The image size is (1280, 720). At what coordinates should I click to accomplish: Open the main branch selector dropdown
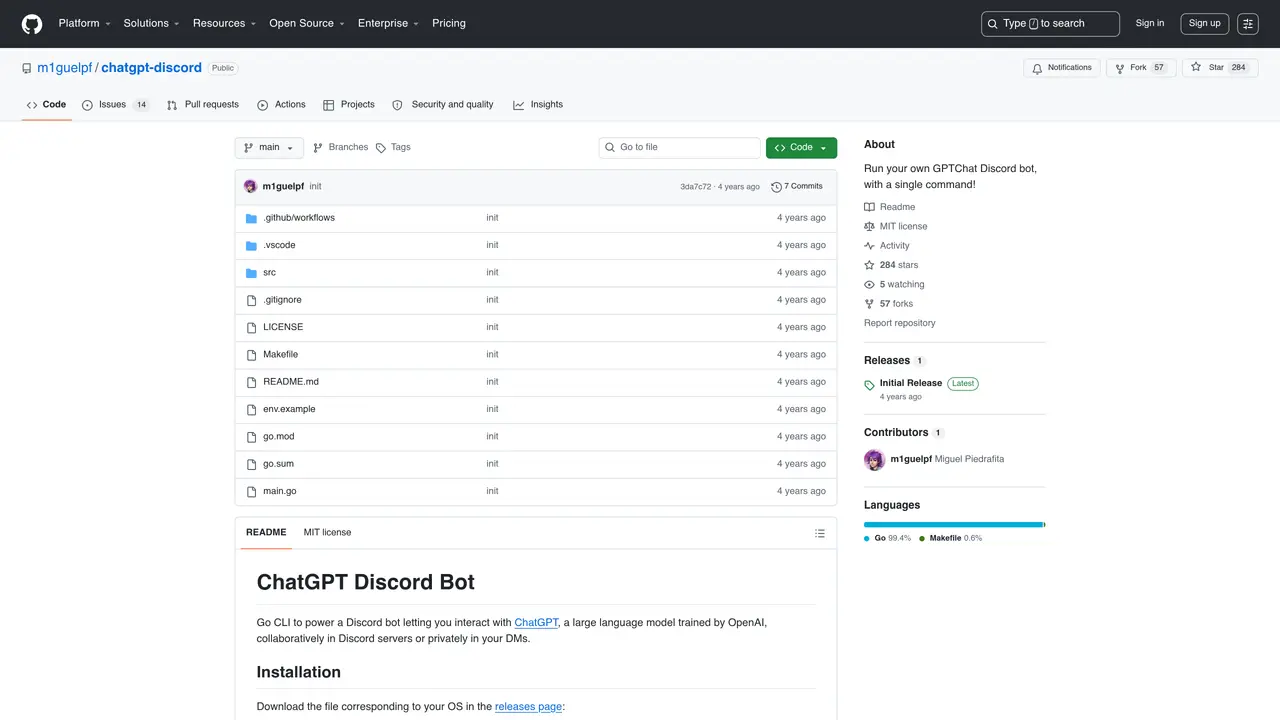click(x=269, y=148)
